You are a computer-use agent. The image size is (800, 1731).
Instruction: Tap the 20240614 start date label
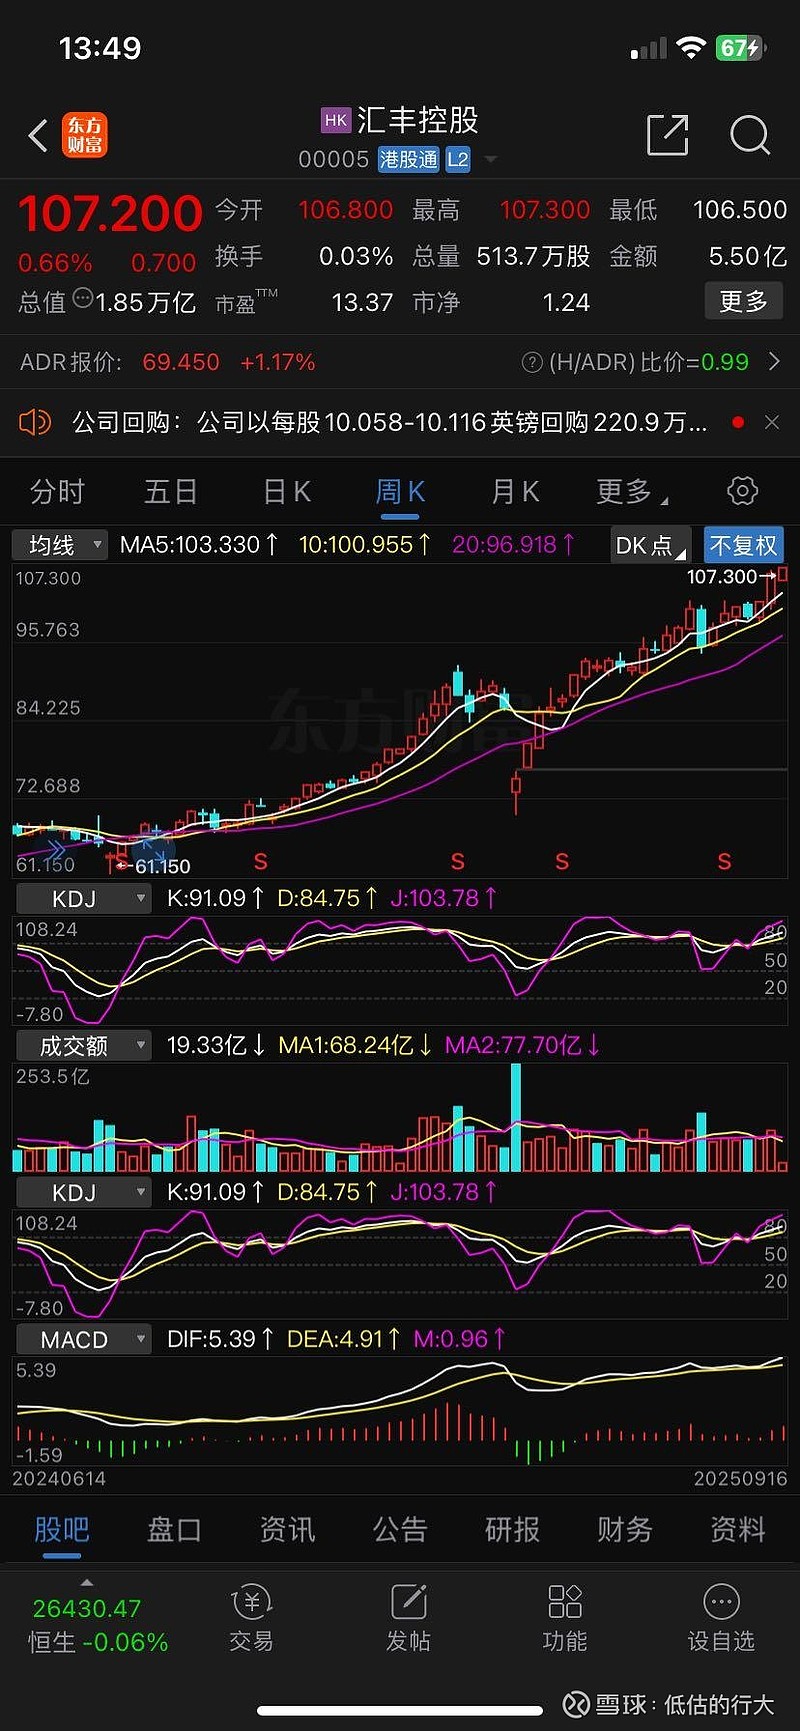(x=59, y=1478)
